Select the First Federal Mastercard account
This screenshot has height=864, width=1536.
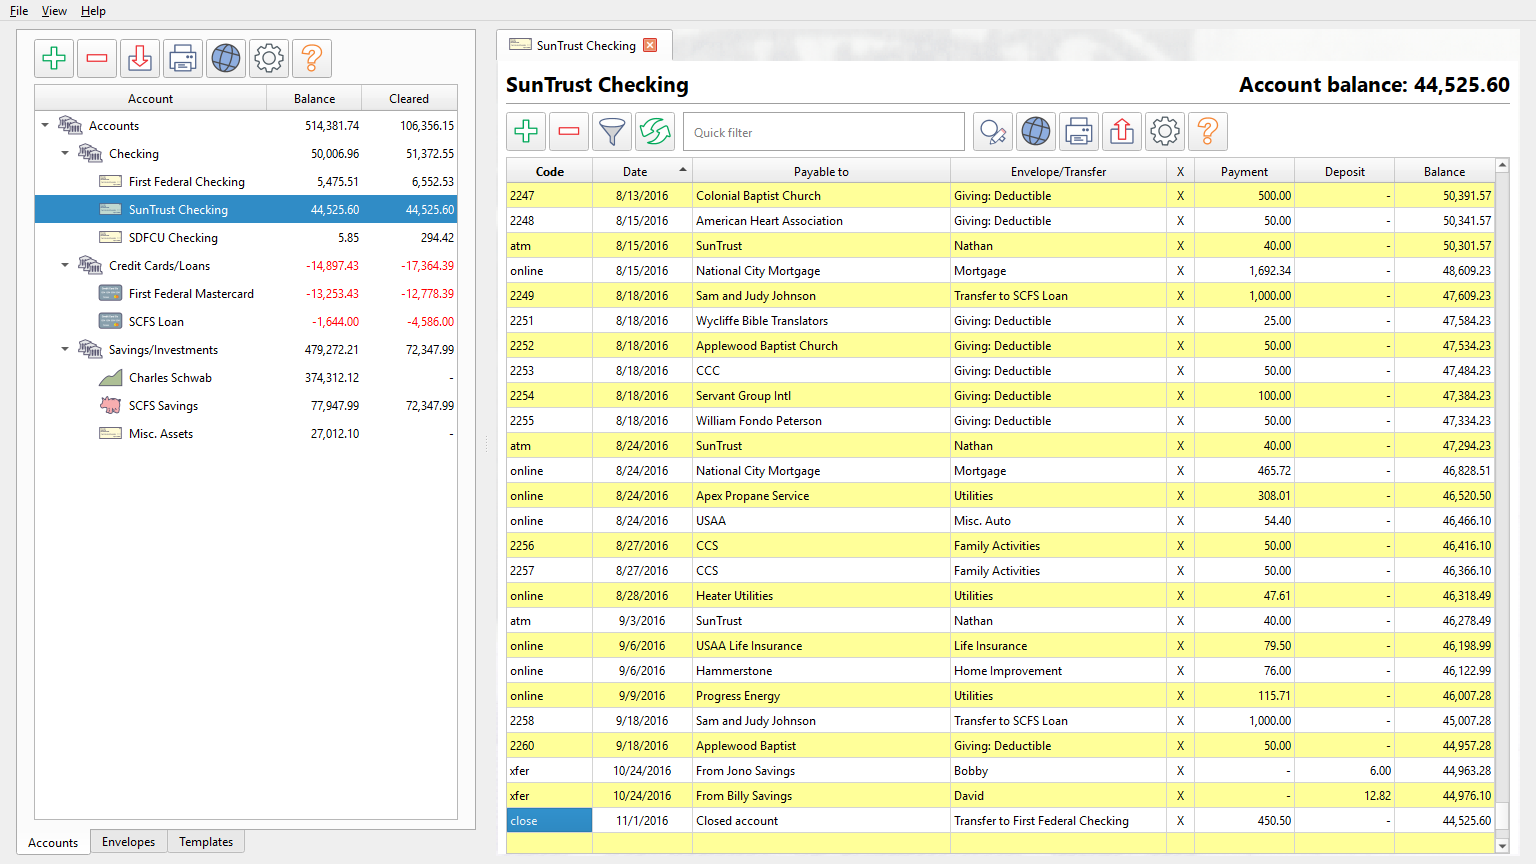pos(246,293)
